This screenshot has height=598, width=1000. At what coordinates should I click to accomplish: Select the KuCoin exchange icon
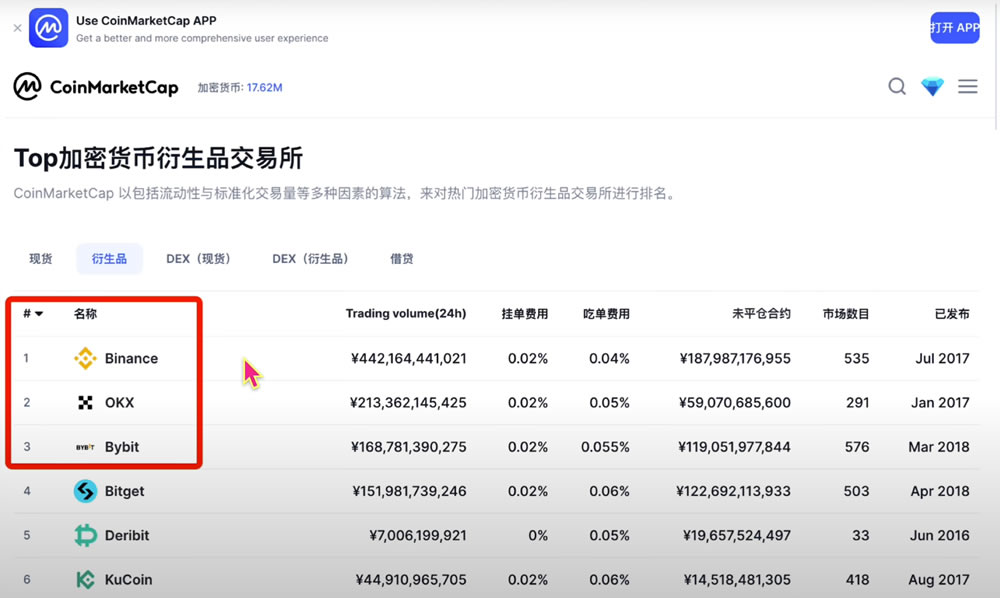tap(86, 579)
